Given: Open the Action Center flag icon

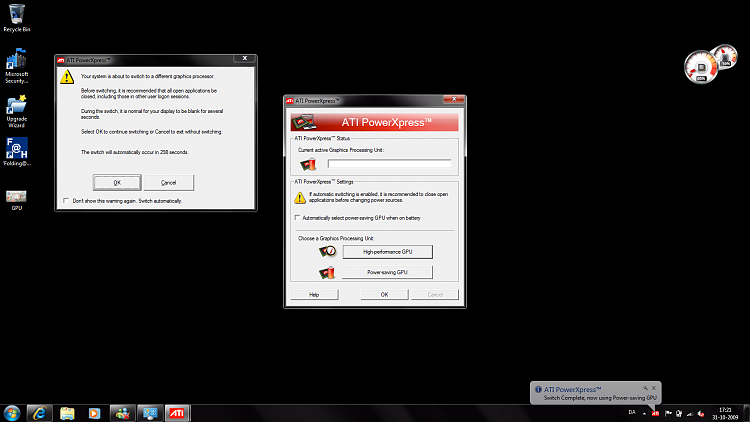Looking at the screenshot, I should point(668,413).
